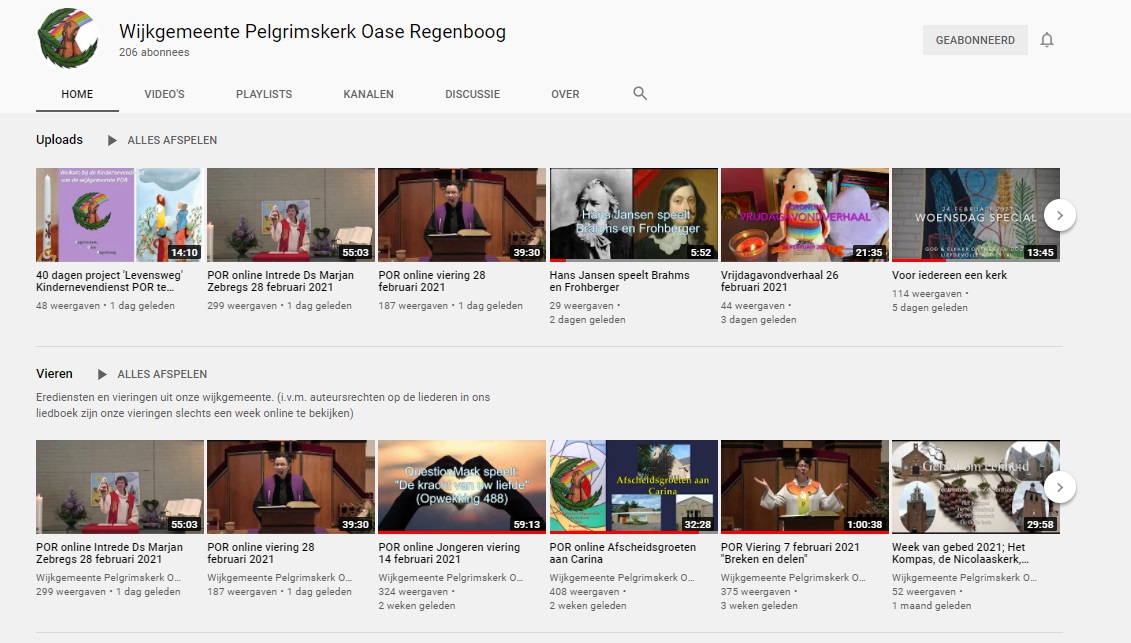This screenshot has width=1131, height=643.
Task: Click the channel name Wijkgemeente Pelgrimskerk Oase Regenboog
Action: (x=312, y=32)
